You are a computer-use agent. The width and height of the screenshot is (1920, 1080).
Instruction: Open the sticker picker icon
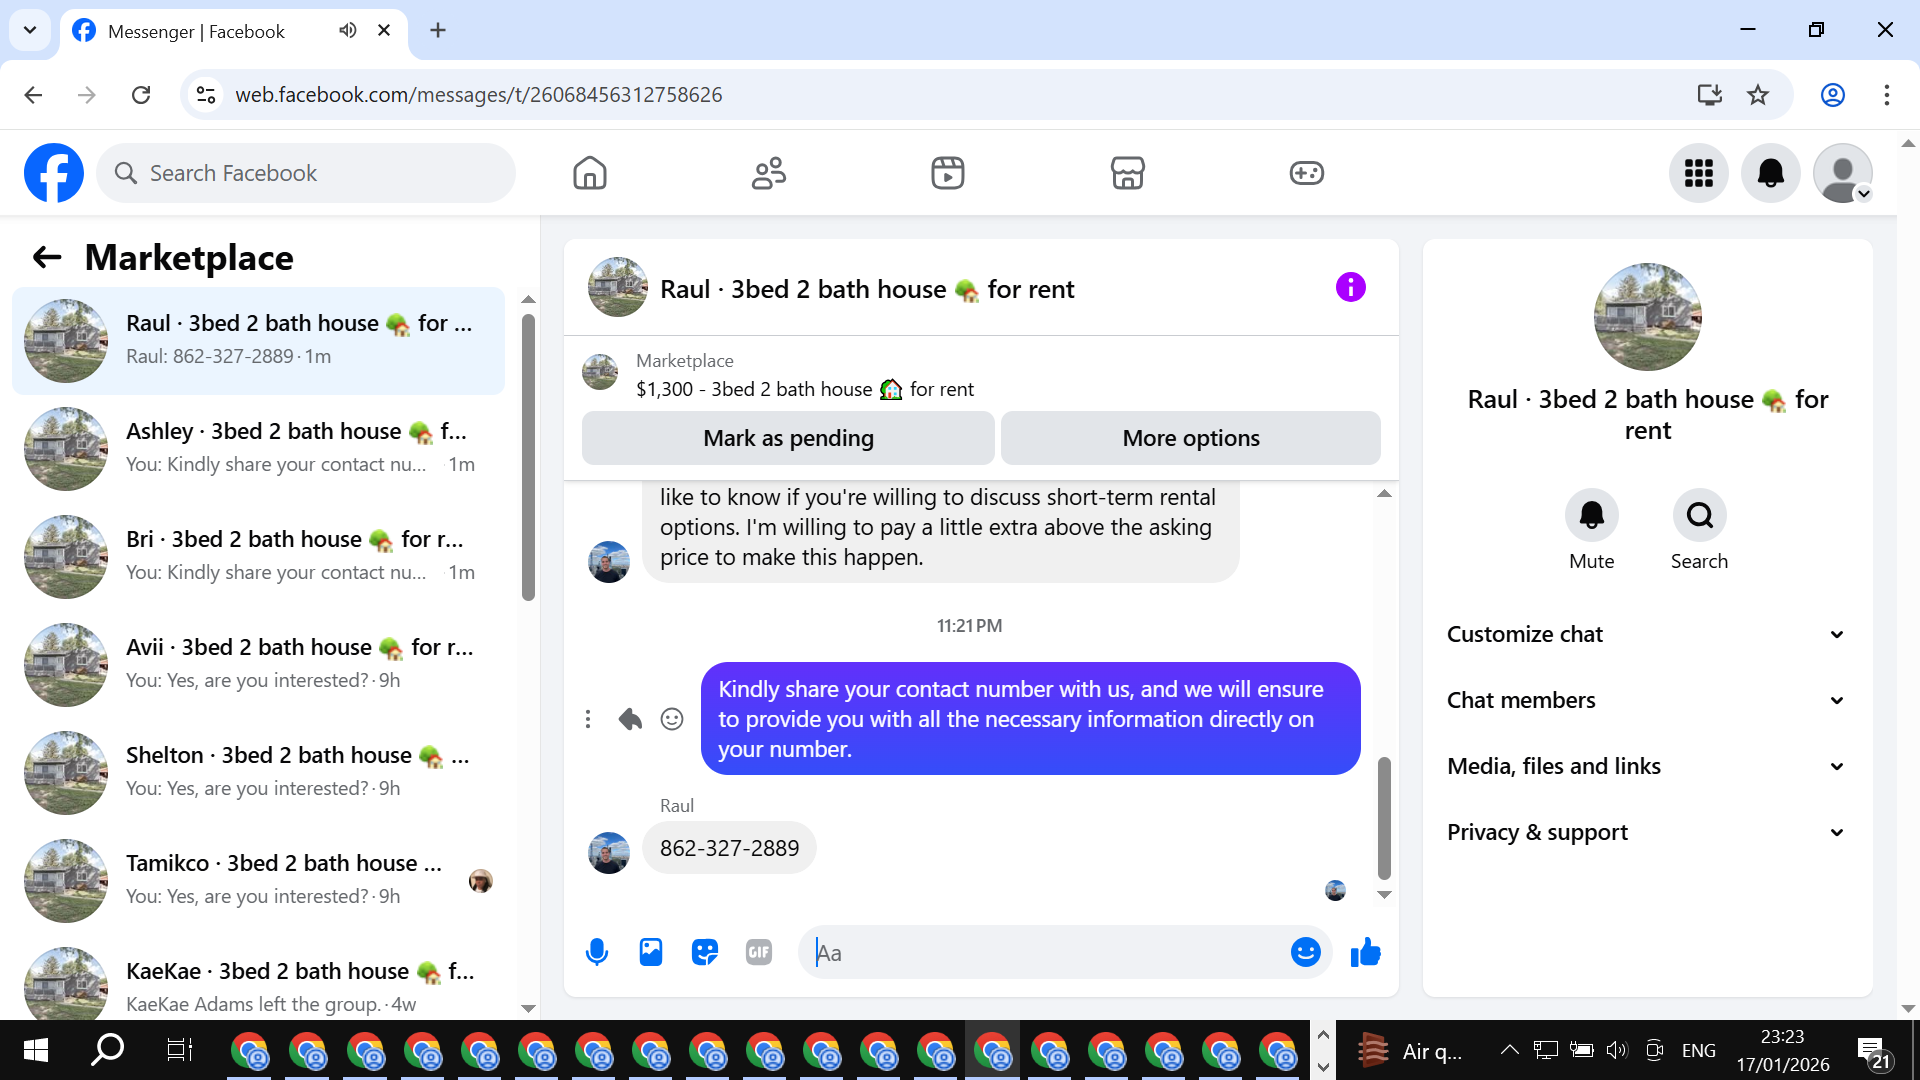coord(705,952)
